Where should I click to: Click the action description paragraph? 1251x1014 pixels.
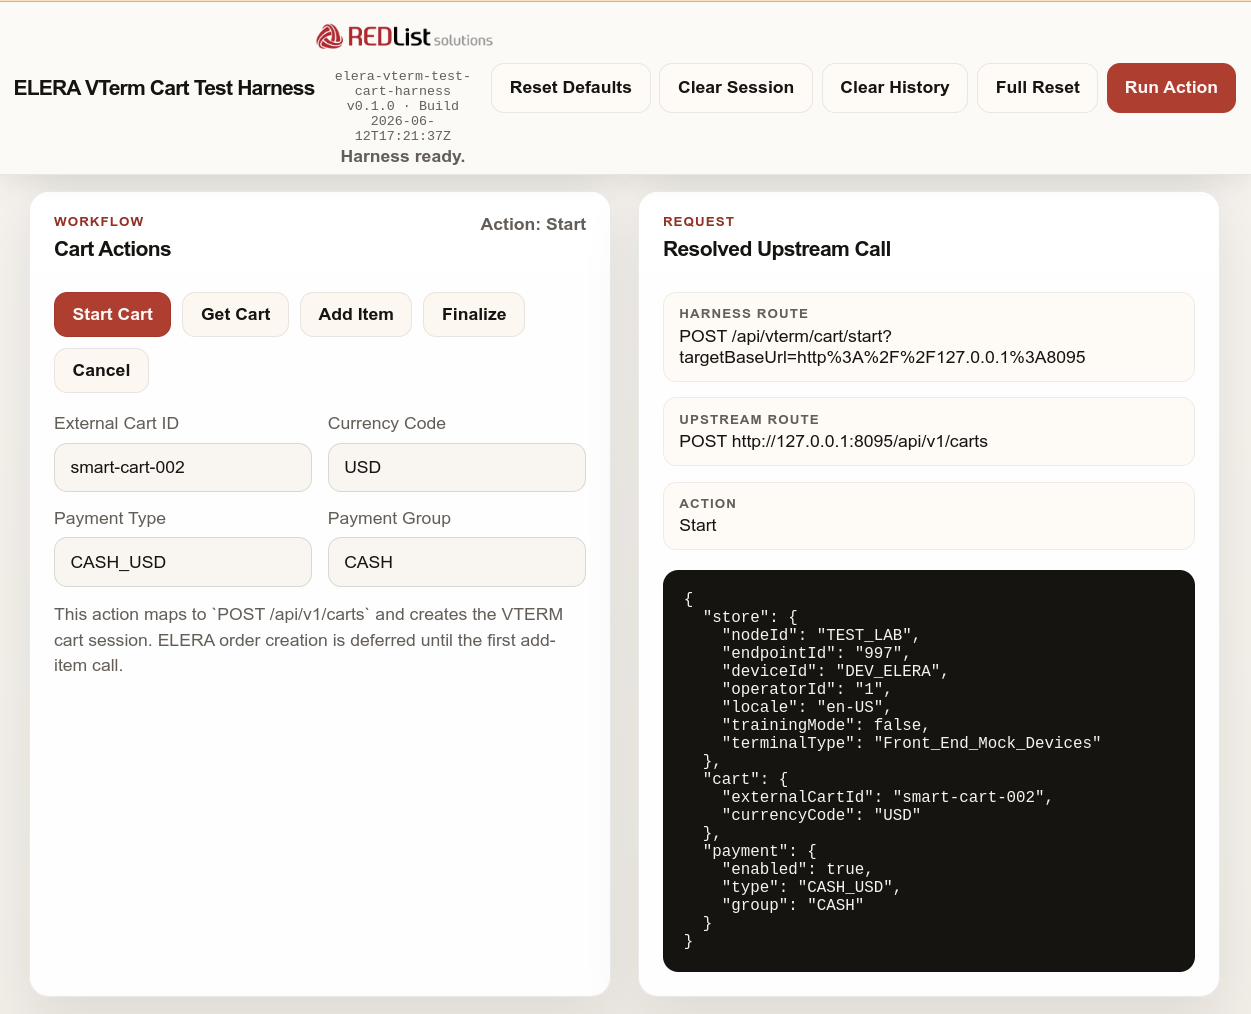click(309, 640)
